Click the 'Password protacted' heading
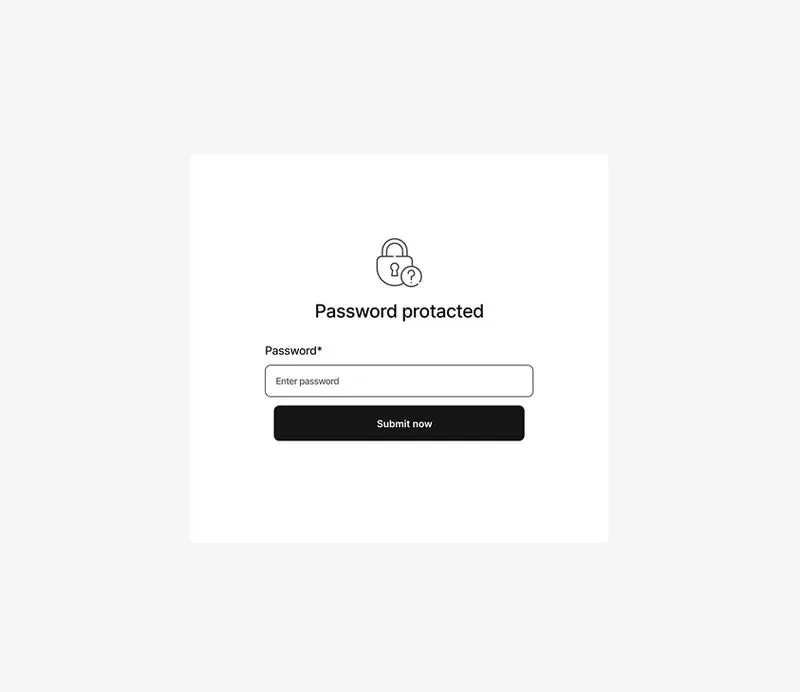 [399, 311]
